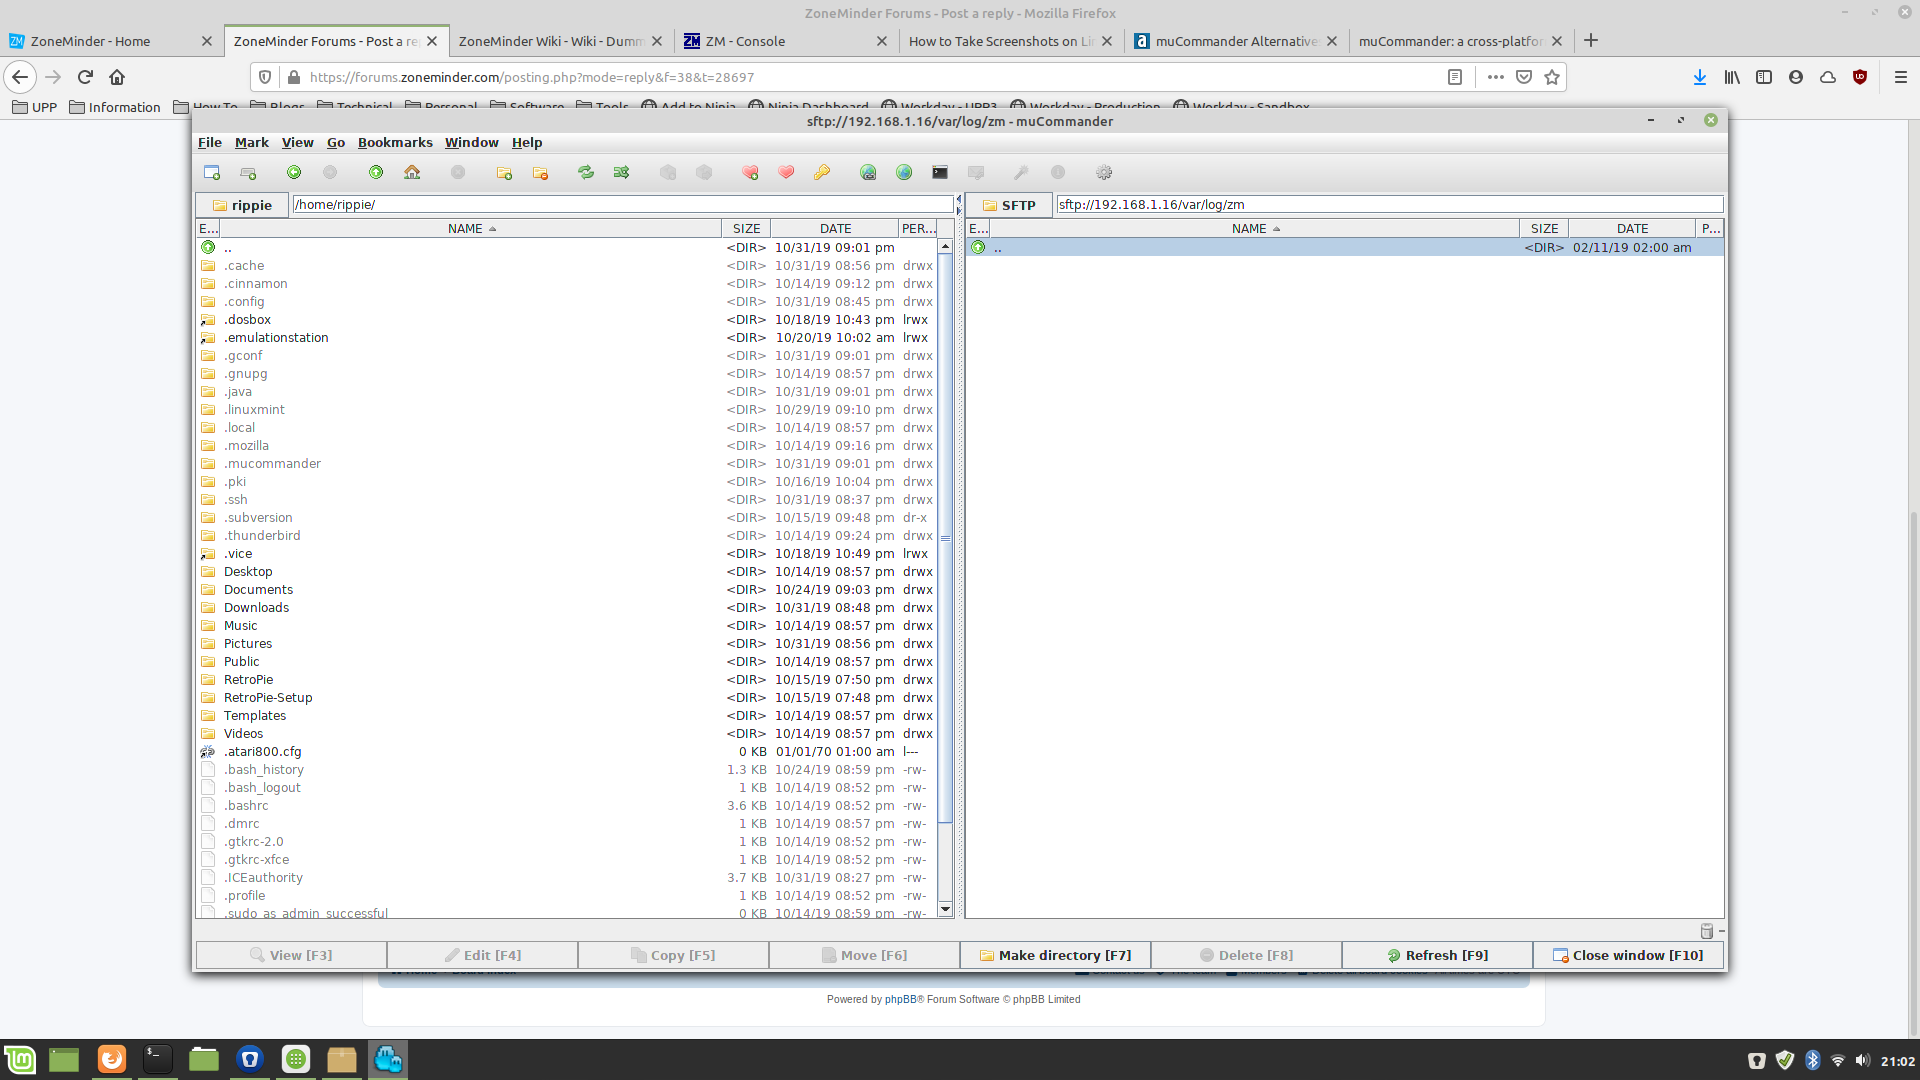
Task: Bookmark this page with star icon
Action: 1552,77
